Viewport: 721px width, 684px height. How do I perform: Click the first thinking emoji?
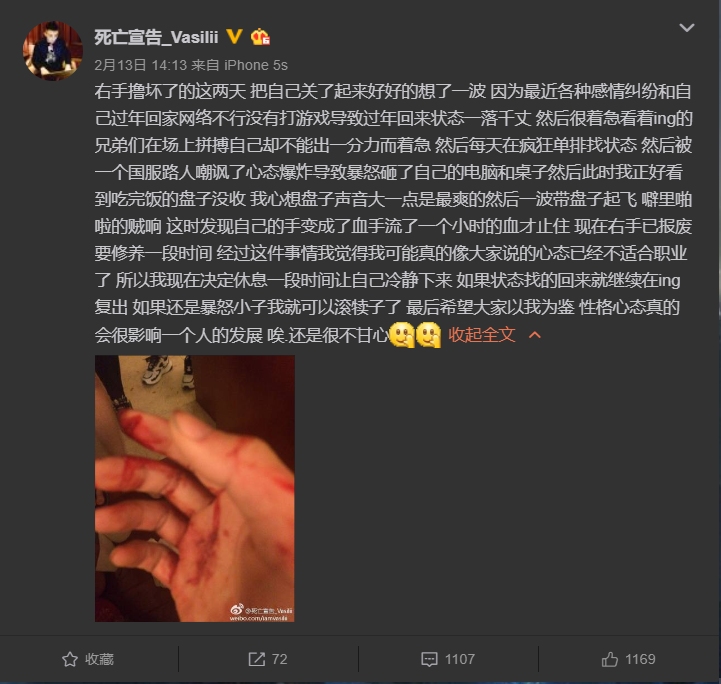[x=402, y=335]
